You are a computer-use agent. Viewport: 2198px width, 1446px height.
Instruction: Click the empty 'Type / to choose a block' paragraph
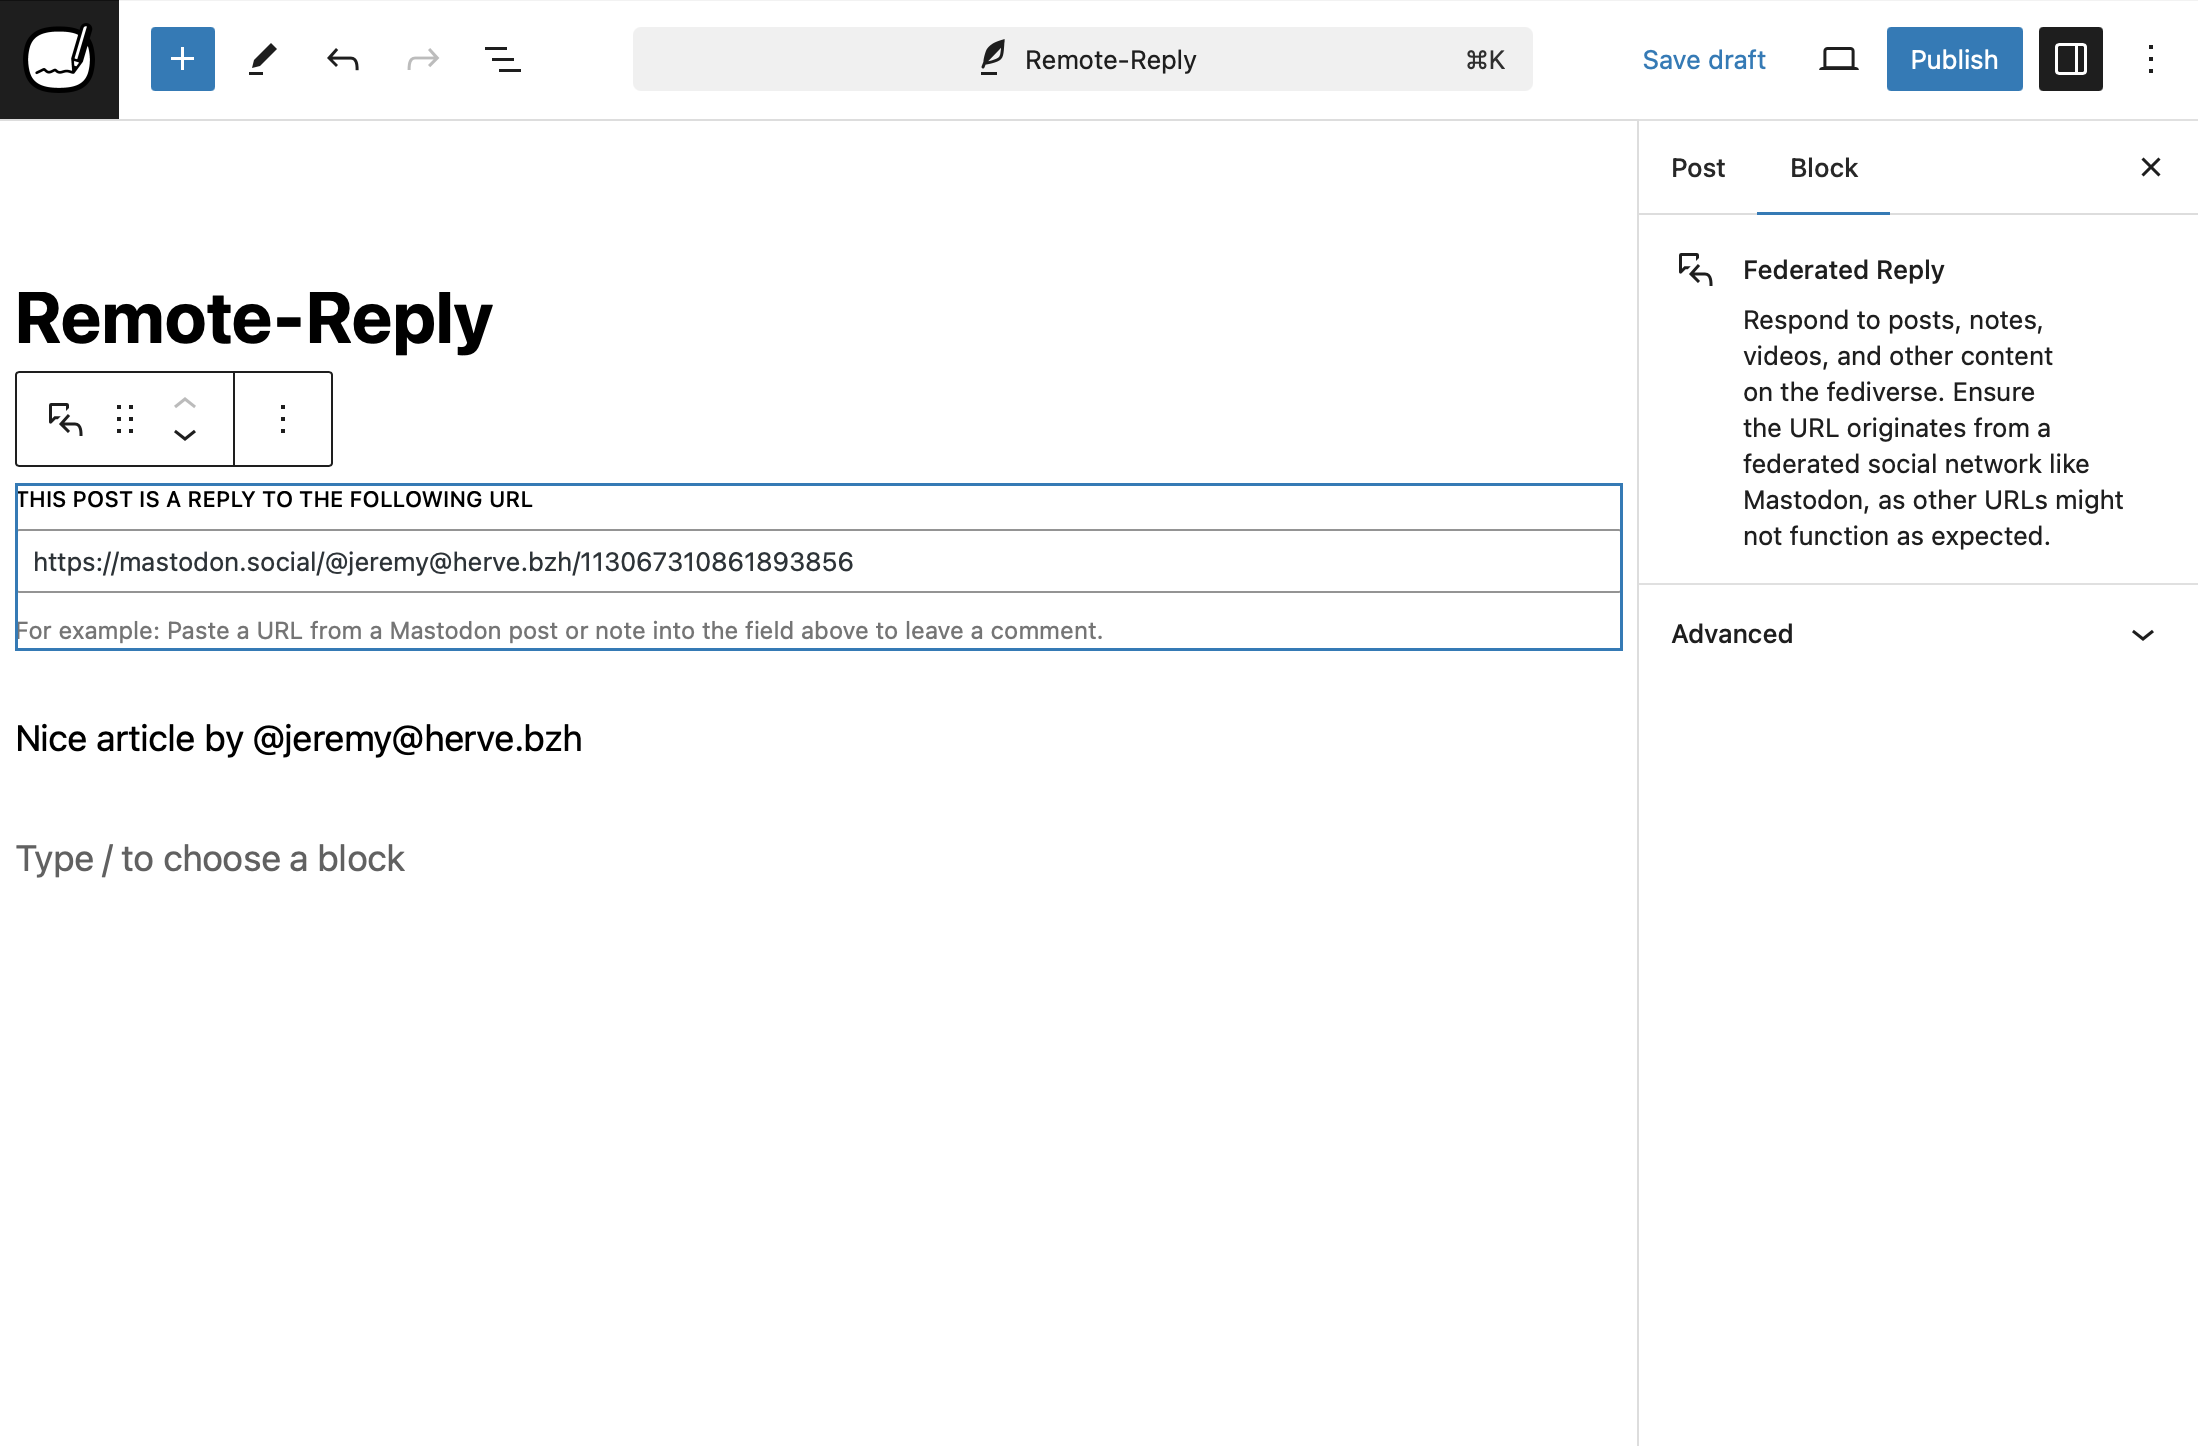click(x=210, y=859)
